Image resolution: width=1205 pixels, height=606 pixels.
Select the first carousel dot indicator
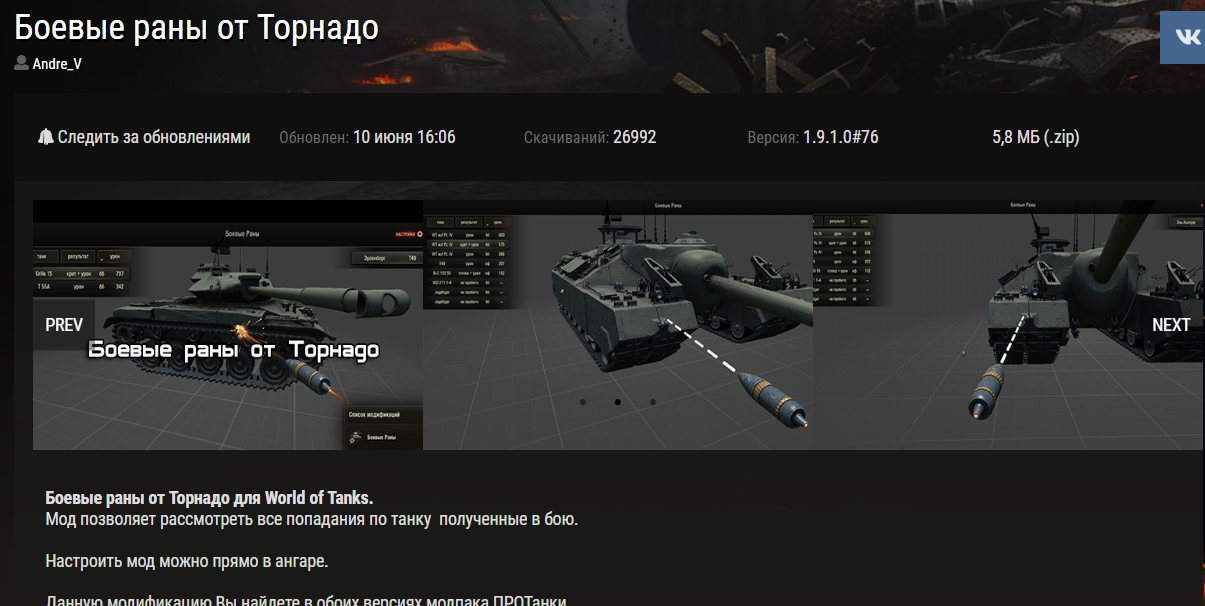tap(582, 402)
